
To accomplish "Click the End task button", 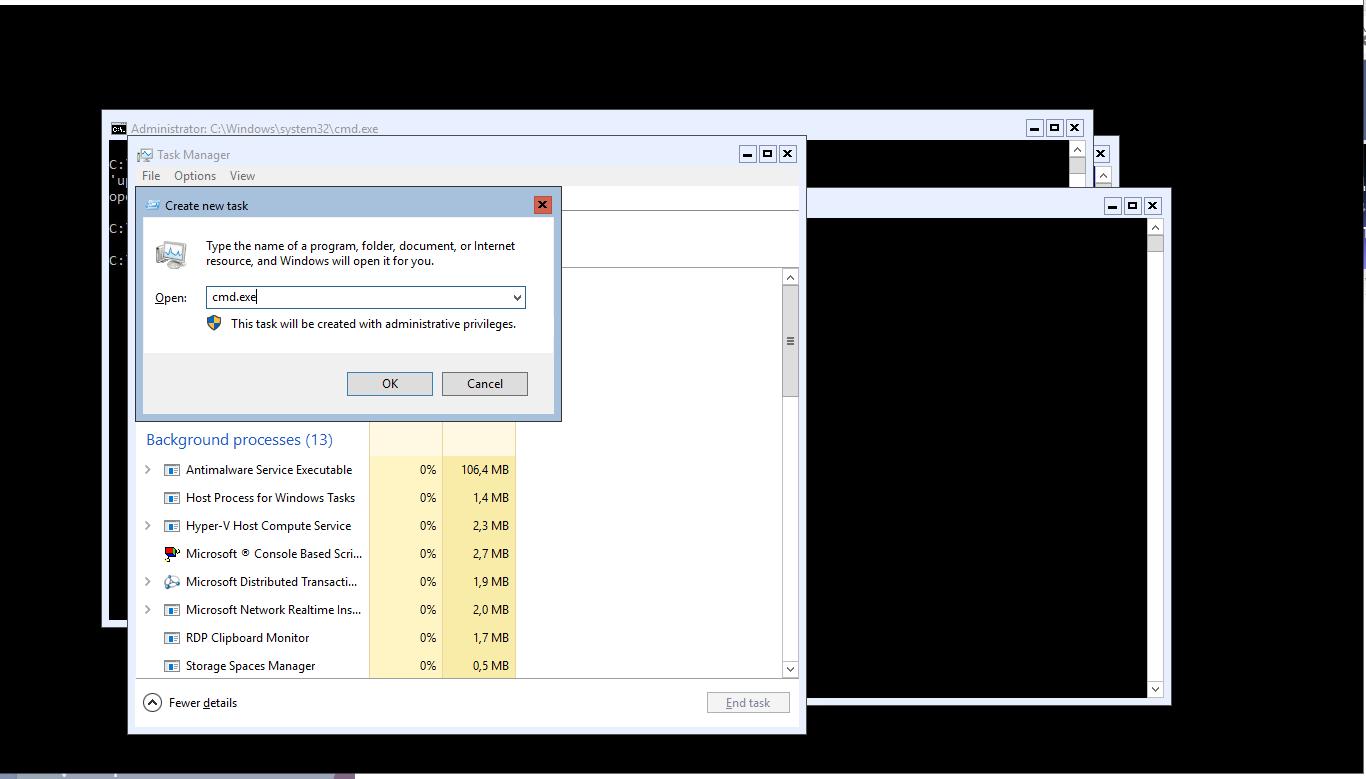I will pyautogui.click(x=748, y=703).
